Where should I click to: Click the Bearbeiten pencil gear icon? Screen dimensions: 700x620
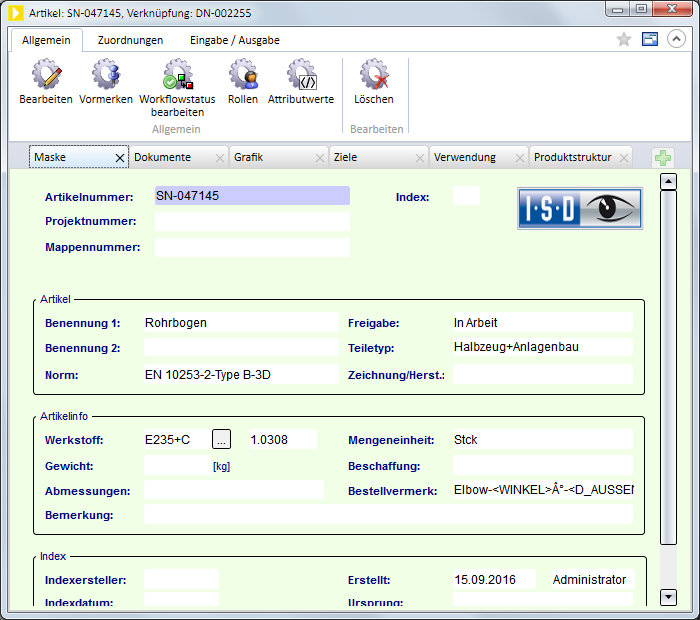click(x=46, y=74)
